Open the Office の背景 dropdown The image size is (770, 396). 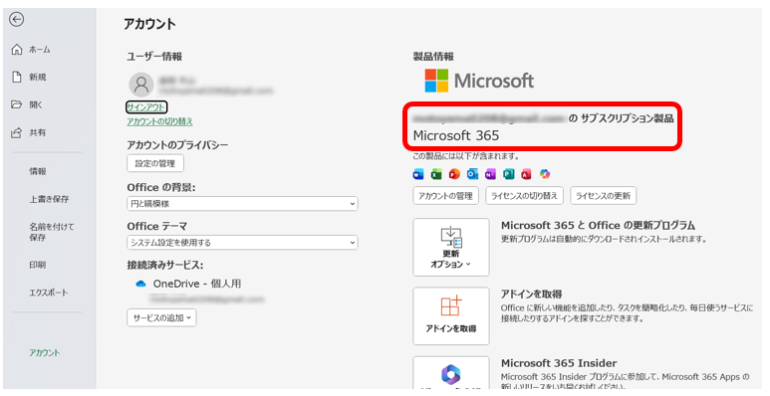coord(242,203)
